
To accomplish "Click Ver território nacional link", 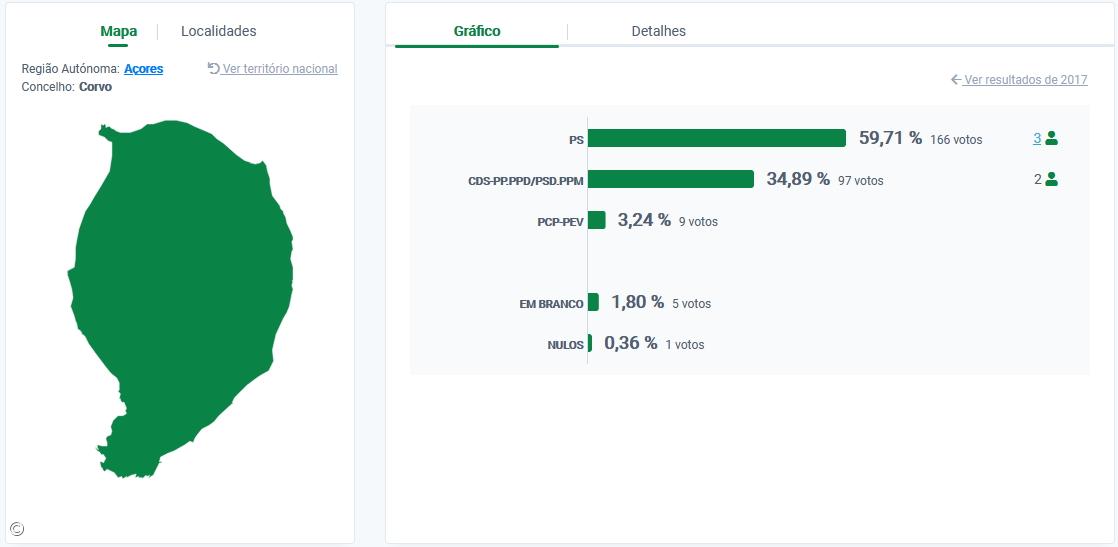I will pos(280,69).
